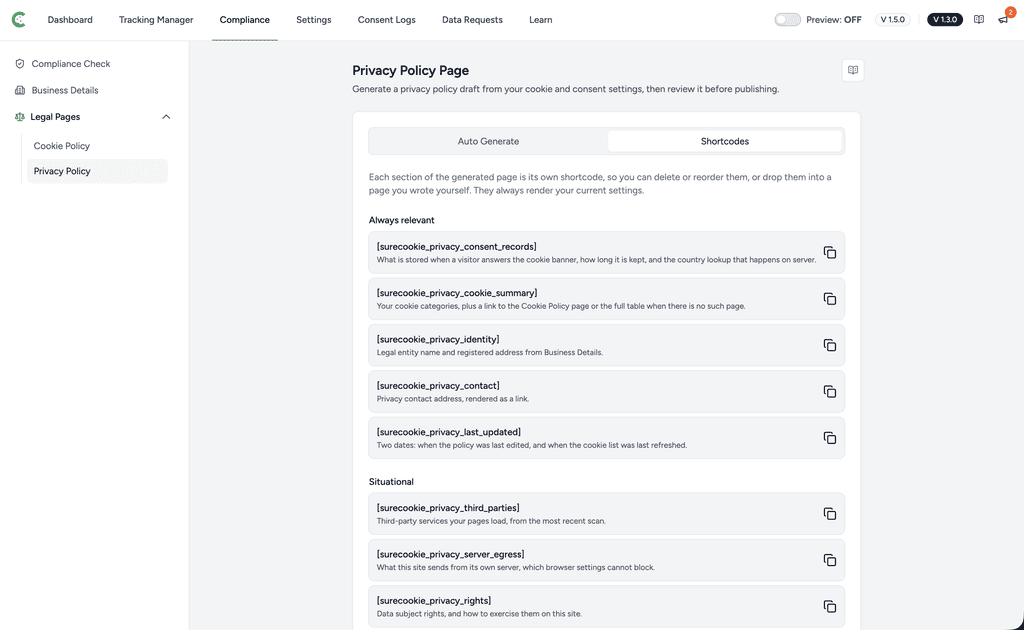This screenshot has width=1024, height=630.
Task: Click the [surecookie_privacy_identity] text
Action: (438, 339)
